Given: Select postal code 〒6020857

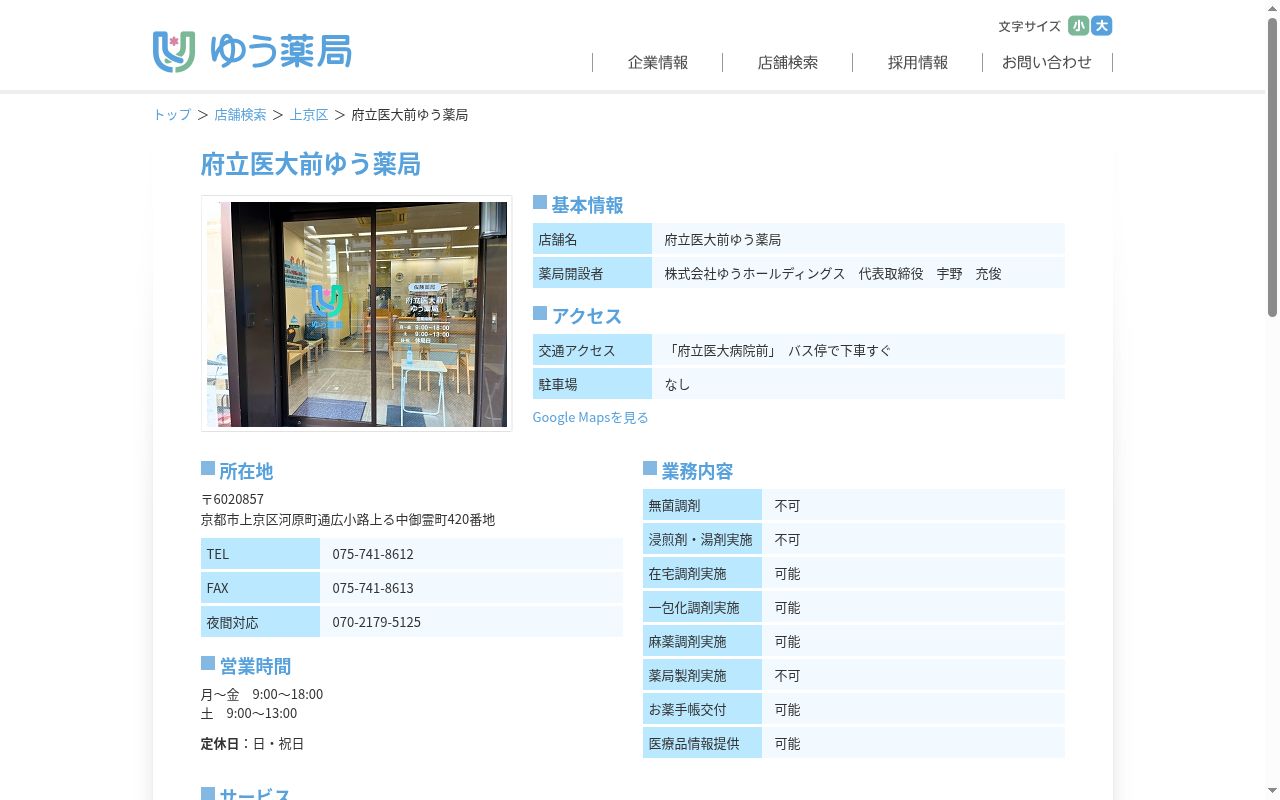Looking at the screenshot, I should 233,499.
